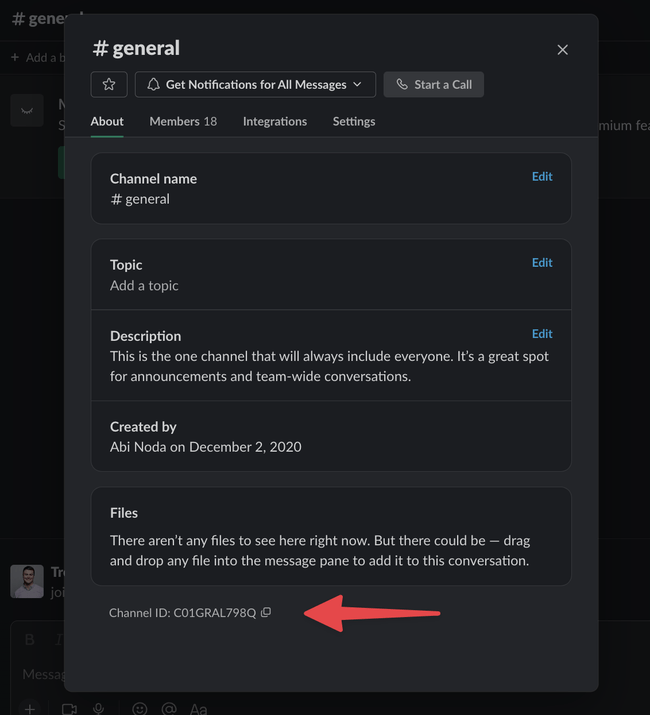The height and width of the screenshot is (715, 650).
Task: Click the Channel ID text
Action: [182, 612]
